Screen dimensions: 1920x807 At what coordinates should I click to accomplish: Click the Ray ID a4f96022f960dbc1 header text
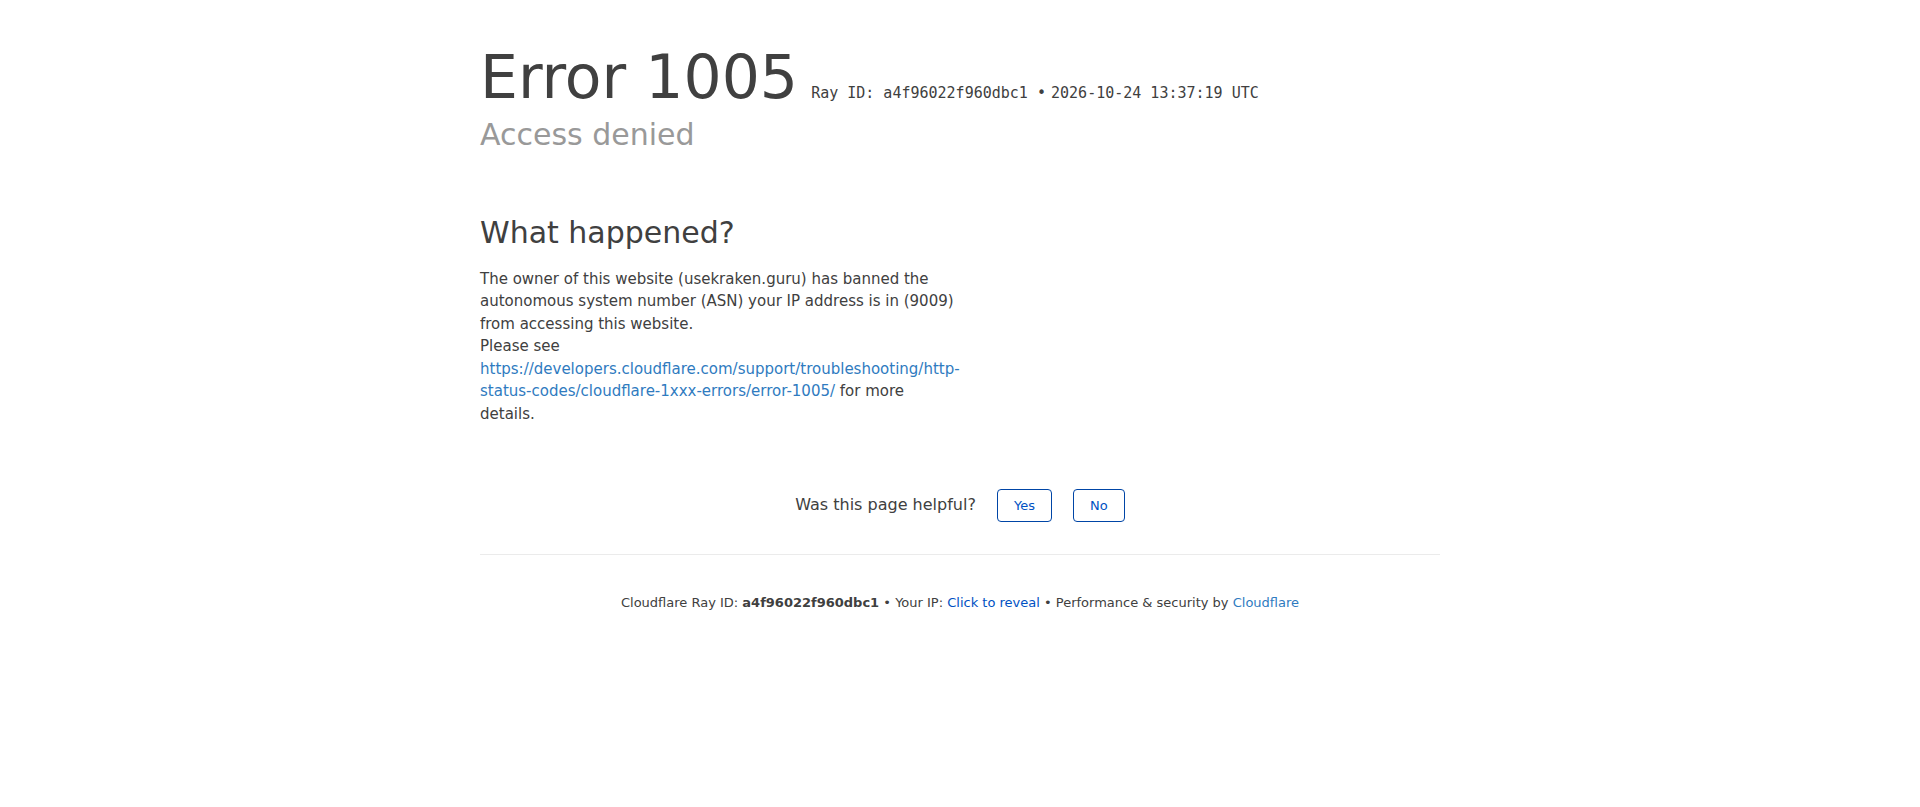[919, 92]
